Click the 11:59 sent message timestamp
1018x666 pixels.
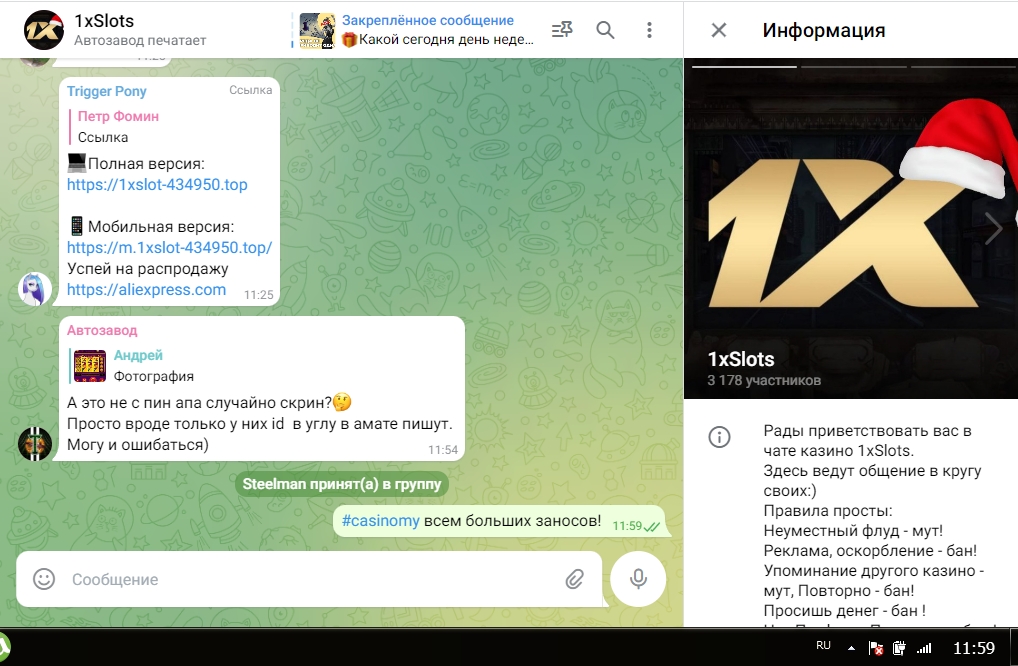click(x=627, y=526)
